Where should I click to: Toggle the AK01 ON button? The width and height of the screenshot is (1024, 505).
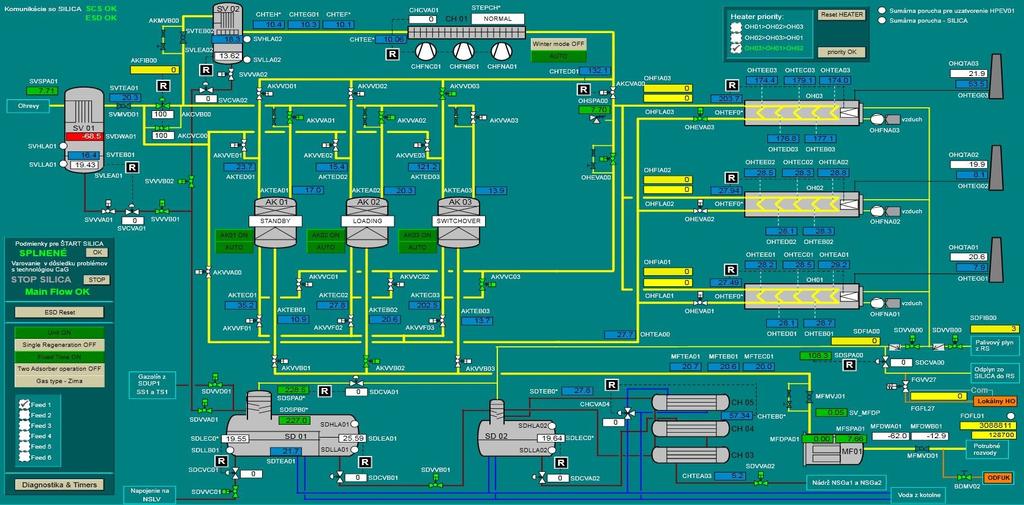pos(233,235)
